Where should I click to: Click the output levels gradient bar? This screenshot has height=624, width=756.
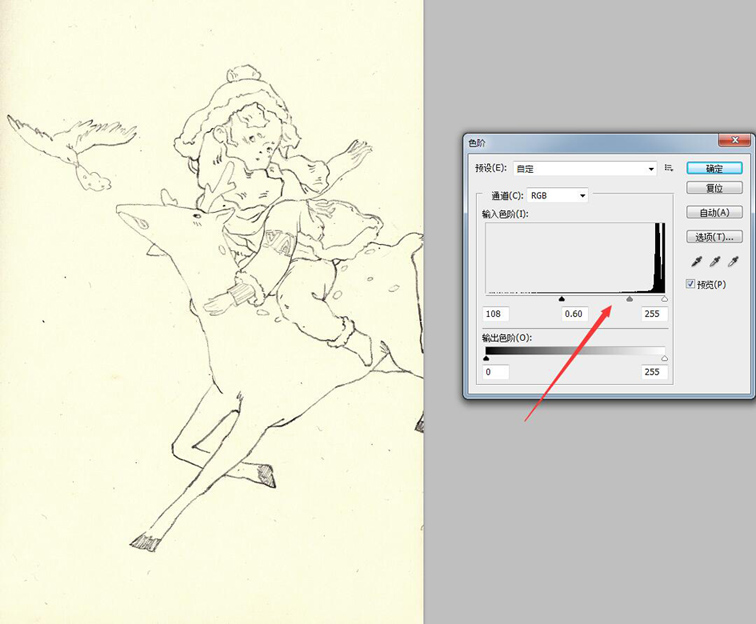click(575, 351)
